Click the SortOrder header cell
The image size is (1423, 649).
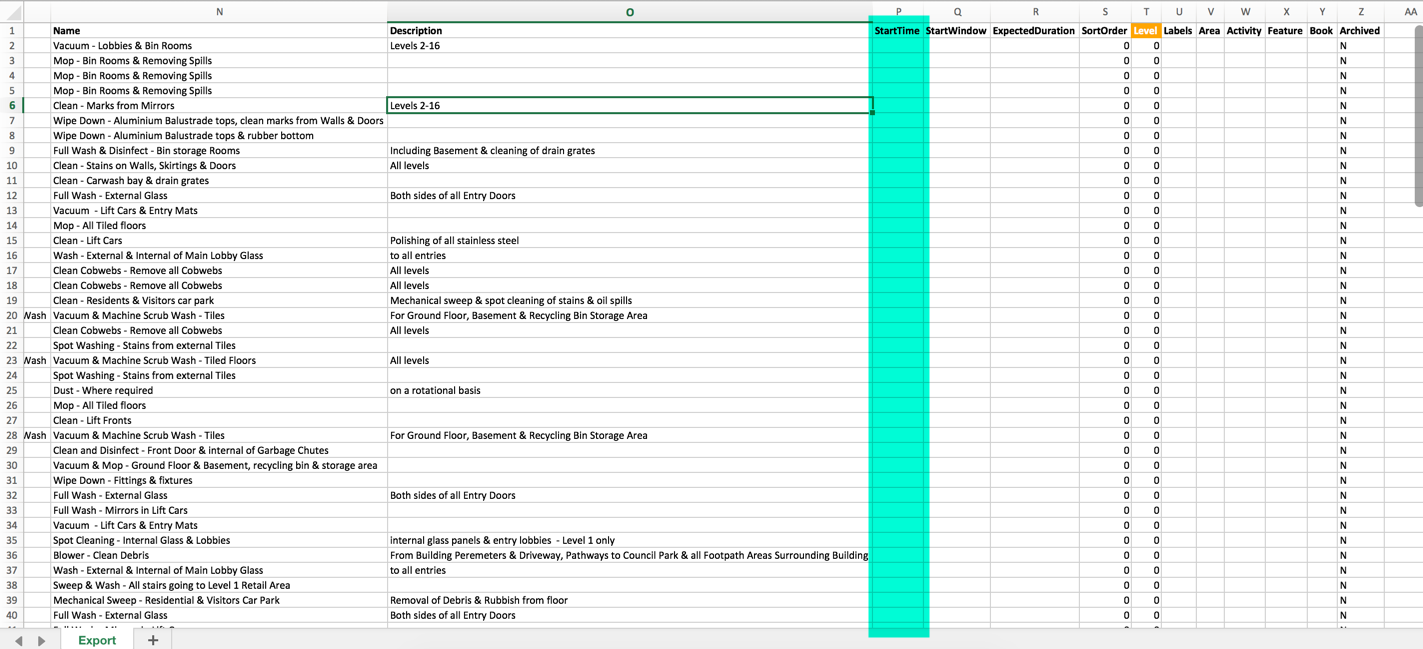point(1104,31)
